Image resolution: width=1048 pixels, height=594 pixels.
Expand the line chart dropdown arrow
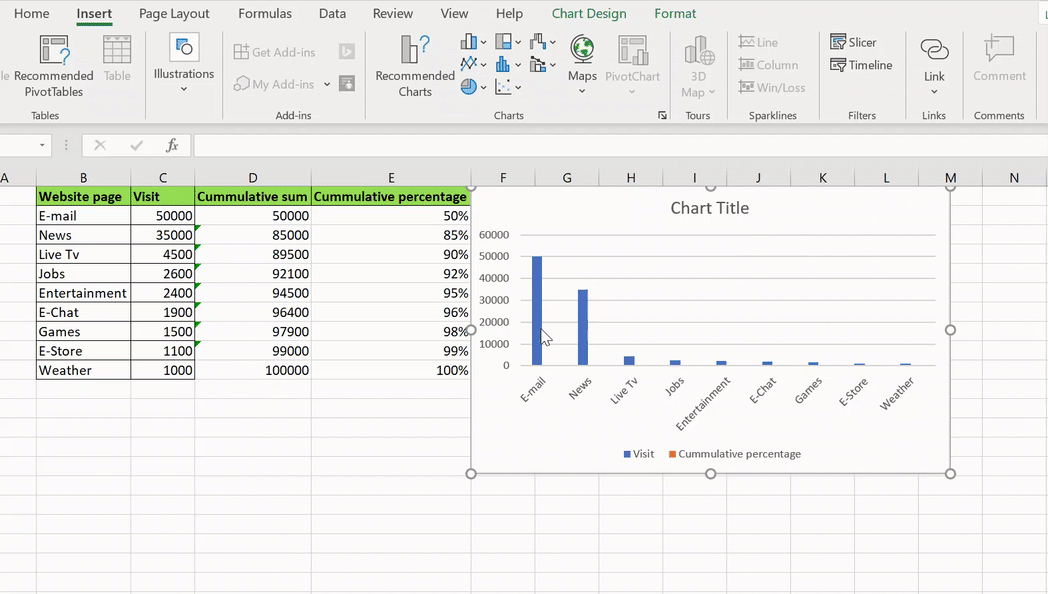(483, 65)
